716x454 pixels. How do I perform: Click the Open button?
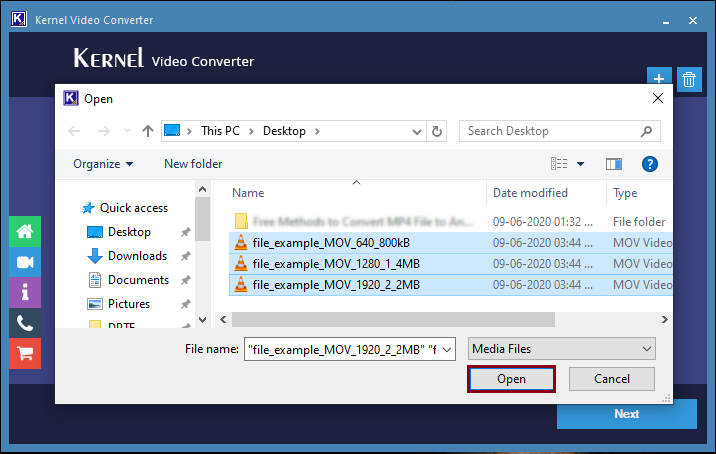pos(511,379)
